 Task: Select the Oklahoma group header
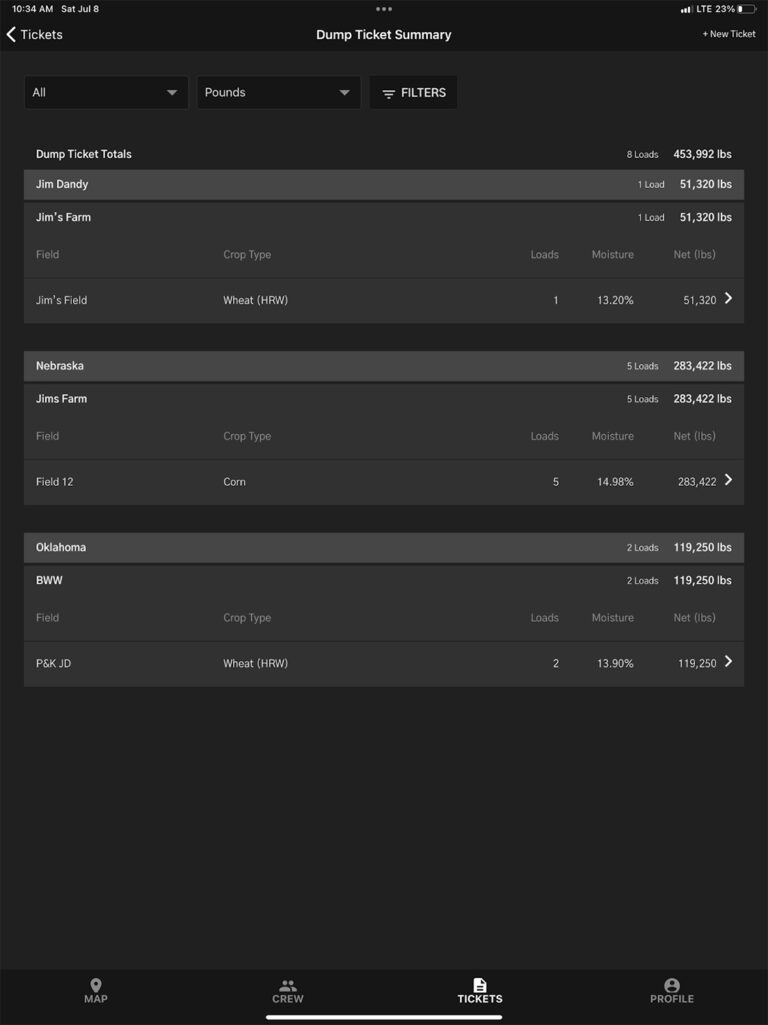point(384,547)
